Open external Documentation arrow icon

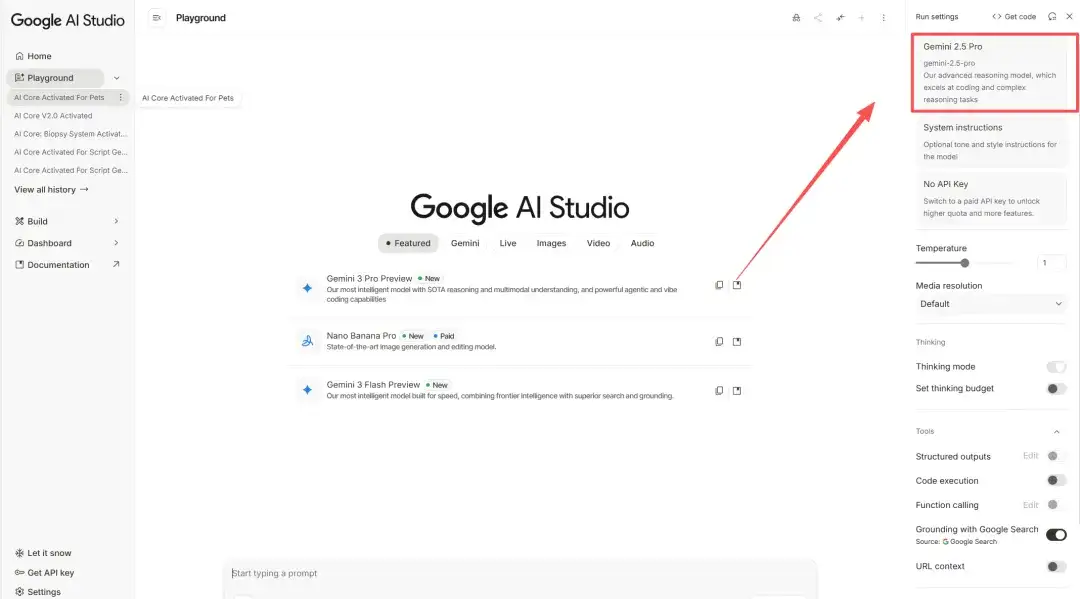tap(116, 264)
